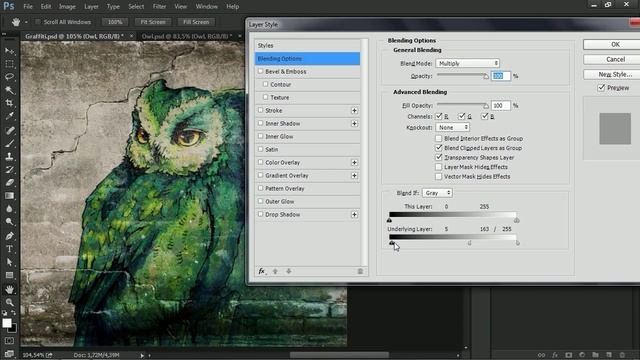Uncheck the Preview checkbox
This screenshot has width=640, height=360.
(x=601, y=88)
